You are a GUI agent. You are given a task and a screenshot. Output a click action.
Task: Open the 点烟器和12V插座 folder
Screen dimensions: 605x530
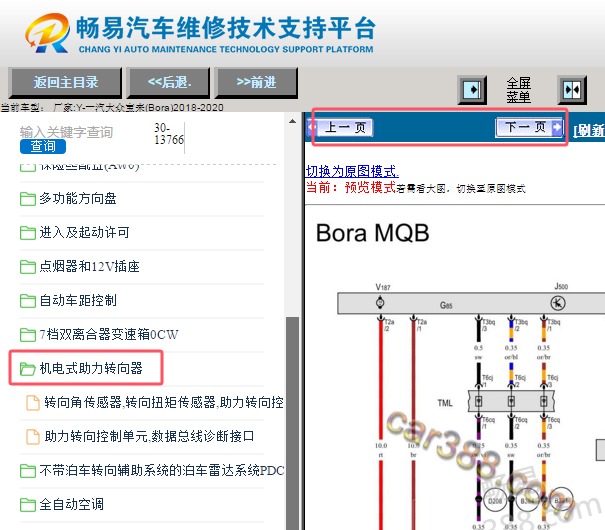tap(90, 266)
